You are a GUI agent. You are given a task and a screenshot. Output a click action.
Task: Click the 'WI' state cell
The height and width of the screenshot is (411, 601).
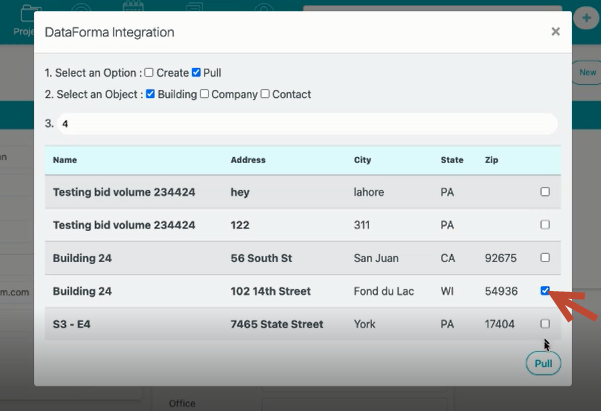coord(447,291)
